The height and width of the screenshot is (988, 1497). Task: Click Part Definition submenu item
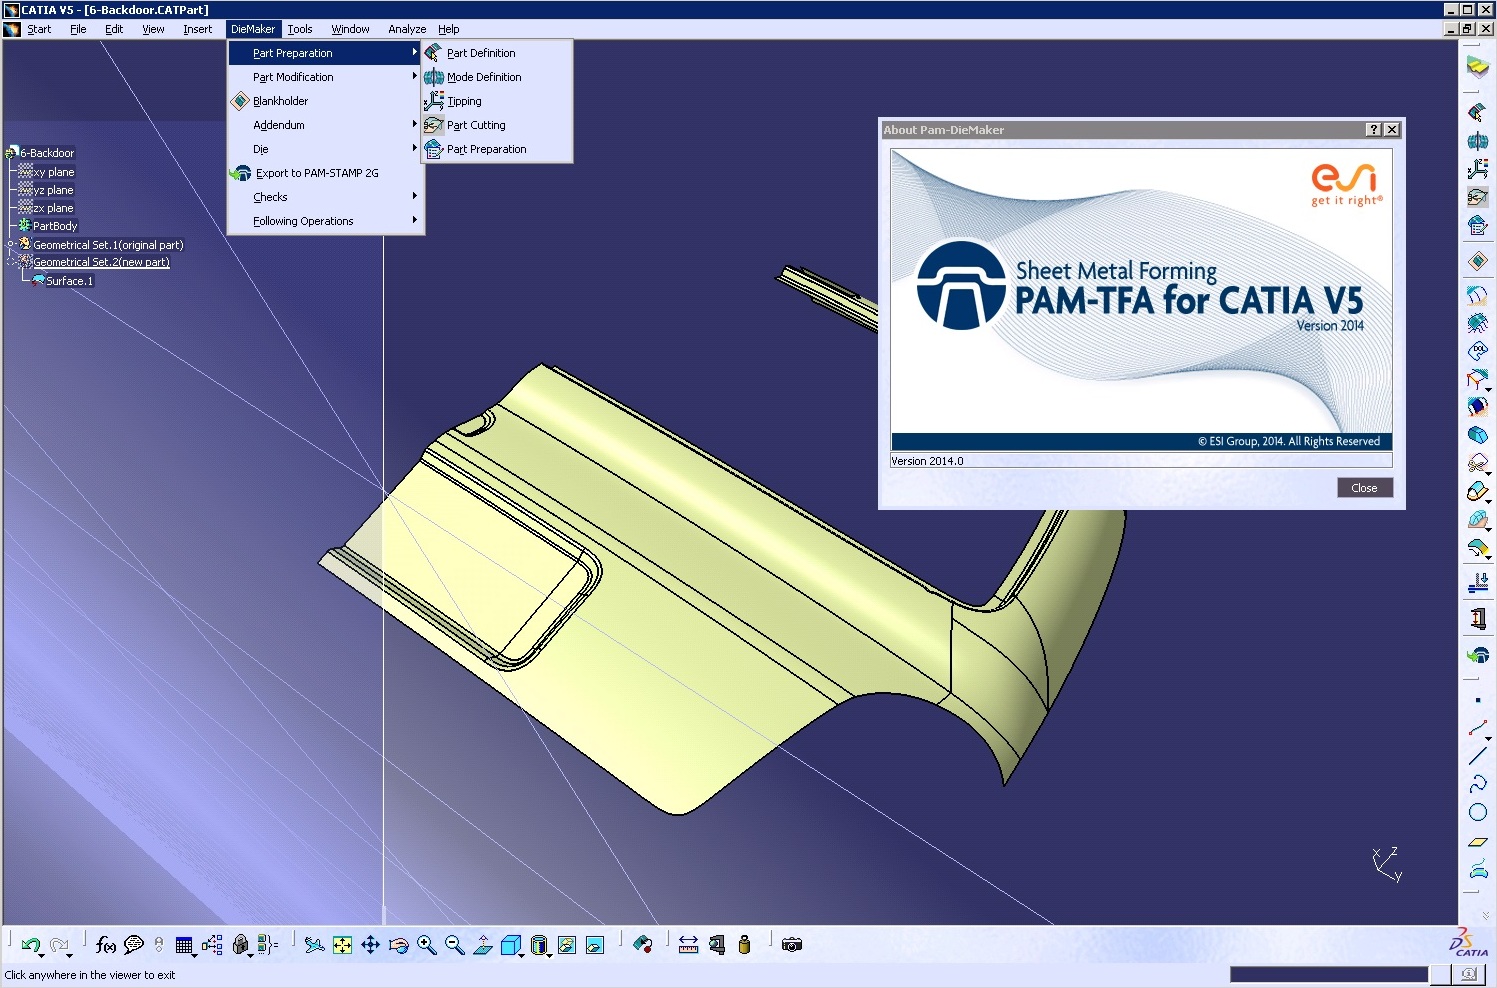(x=497, y=53)
